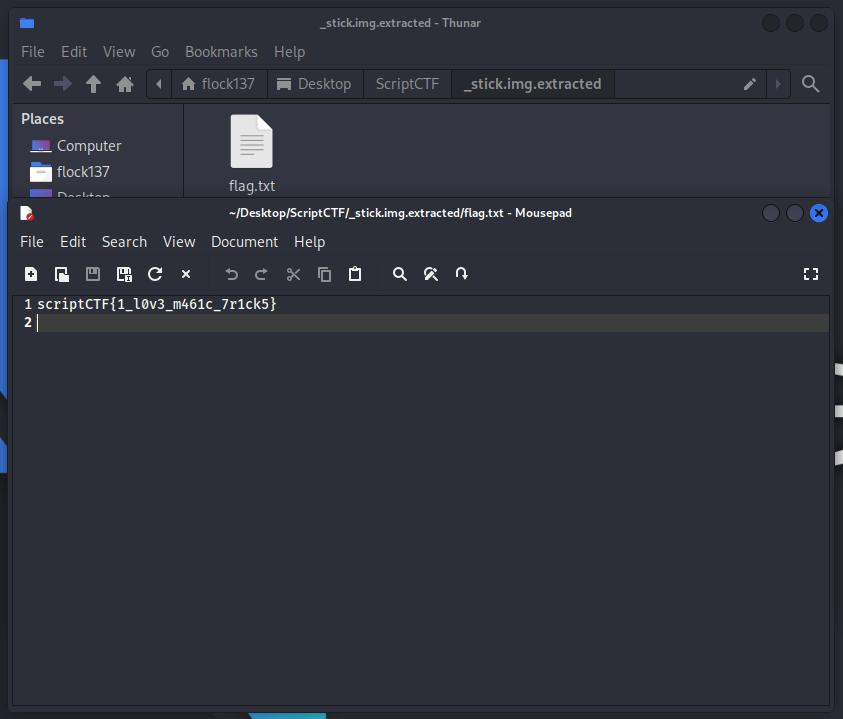
Task: Click the ScriptCTF path bar button
Action: pos(407,84)
